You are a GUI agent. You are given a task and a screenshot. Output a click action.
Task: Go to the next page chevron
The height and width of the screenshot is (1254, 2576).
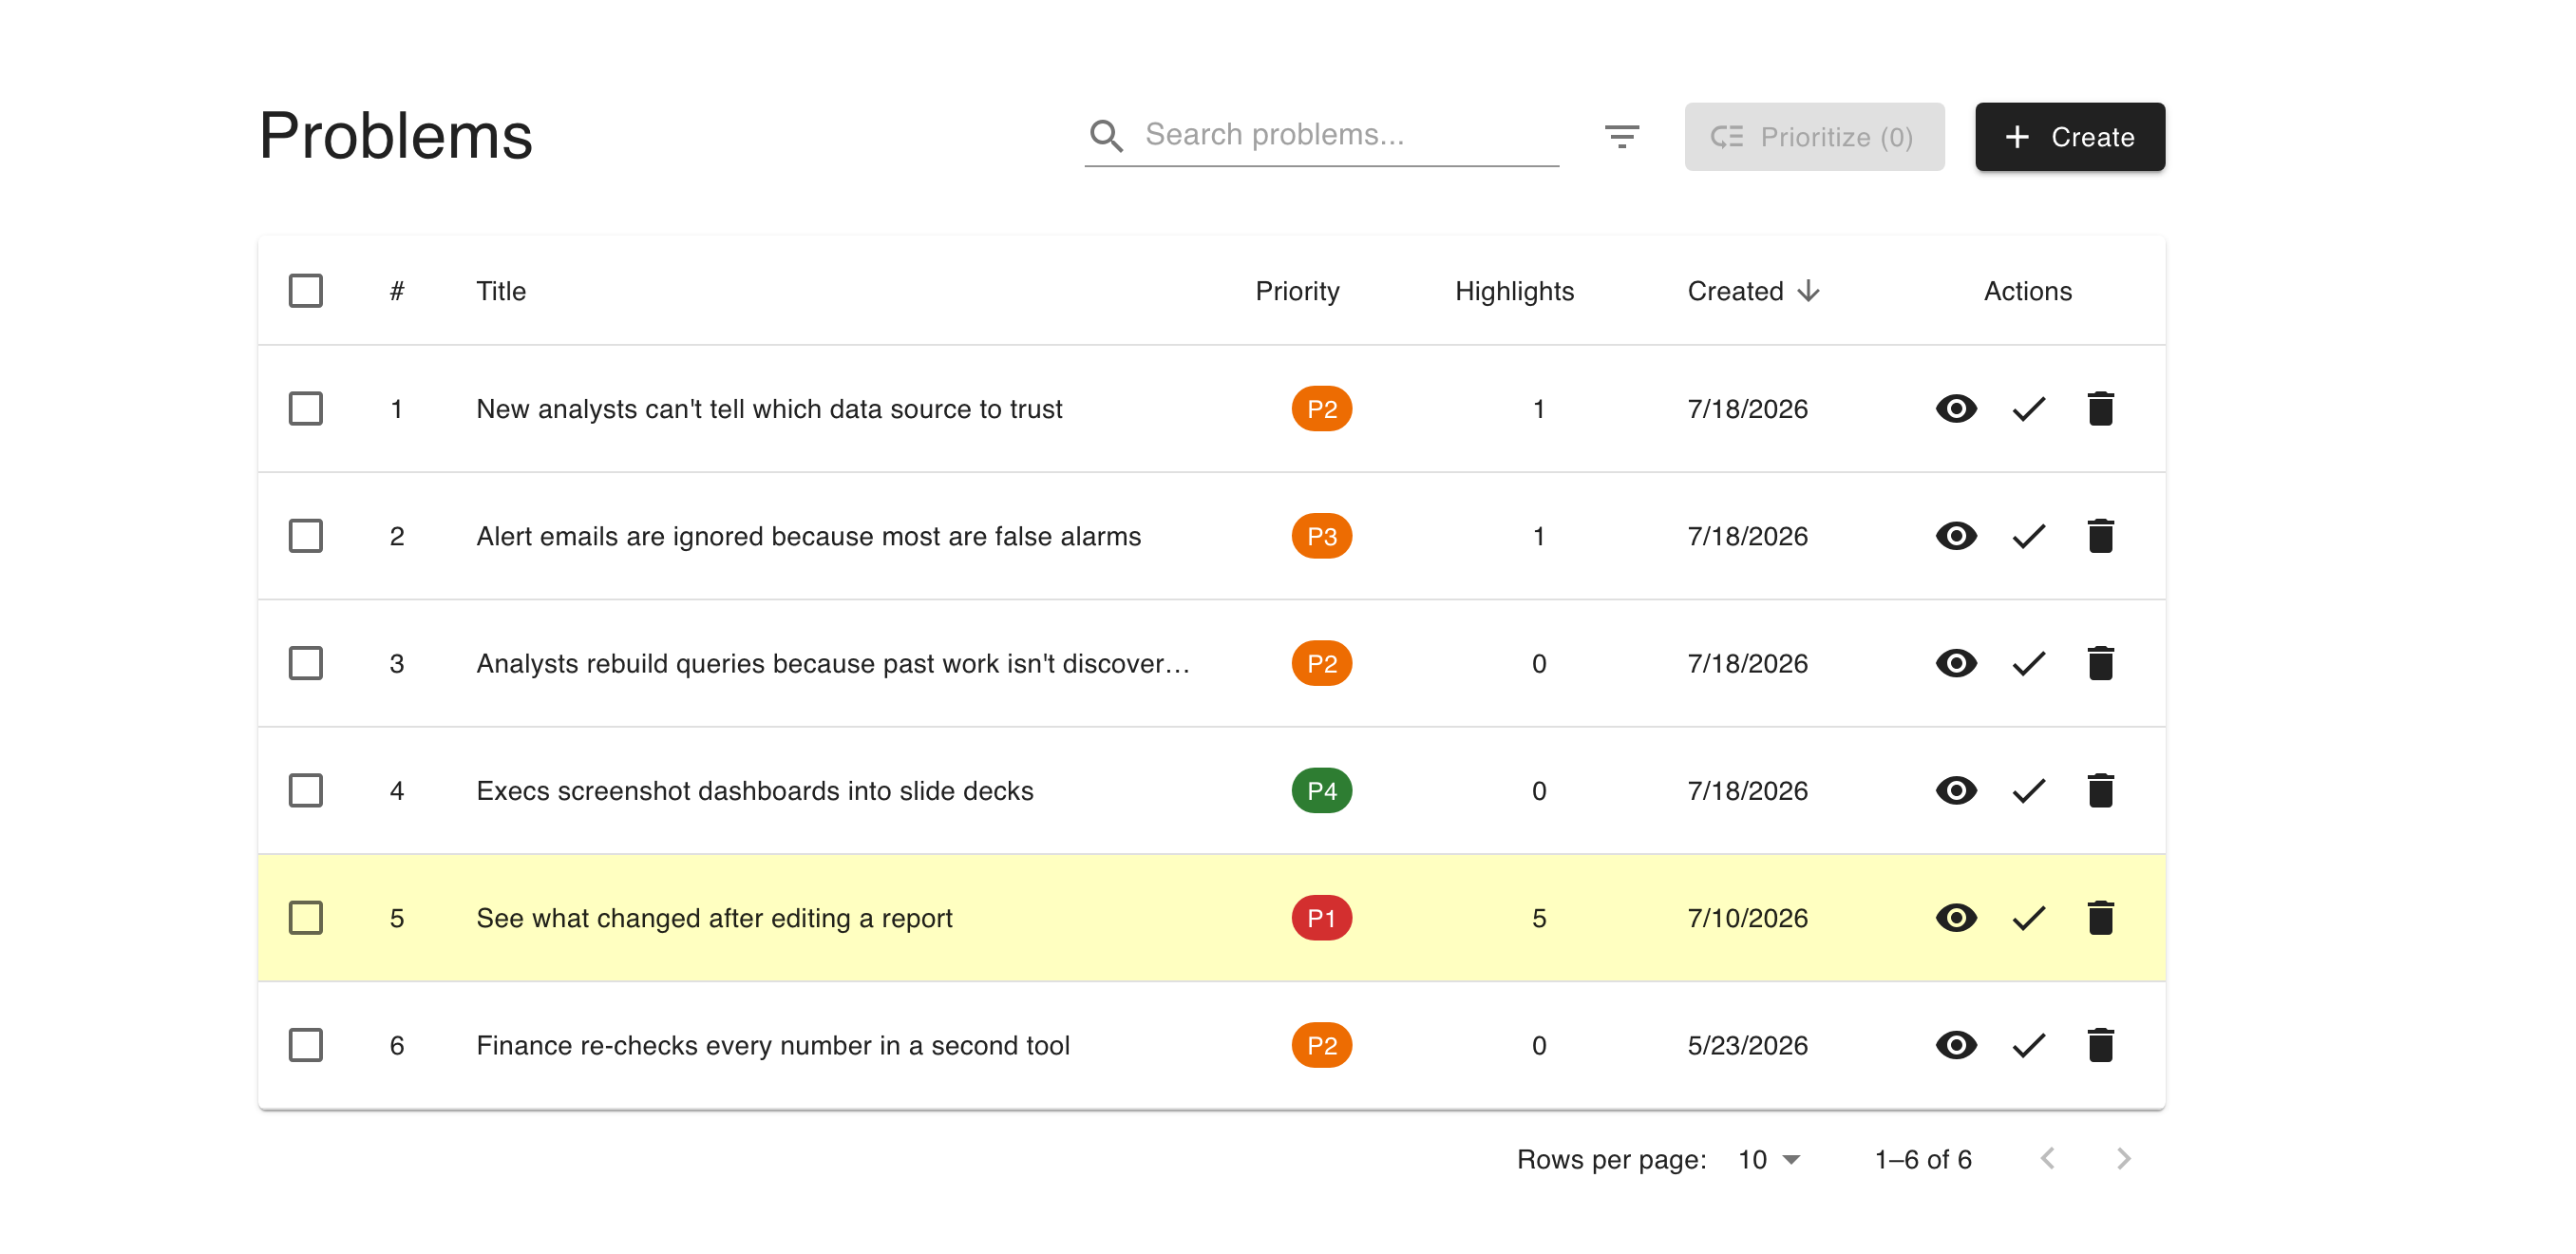pos(2123,1159)
